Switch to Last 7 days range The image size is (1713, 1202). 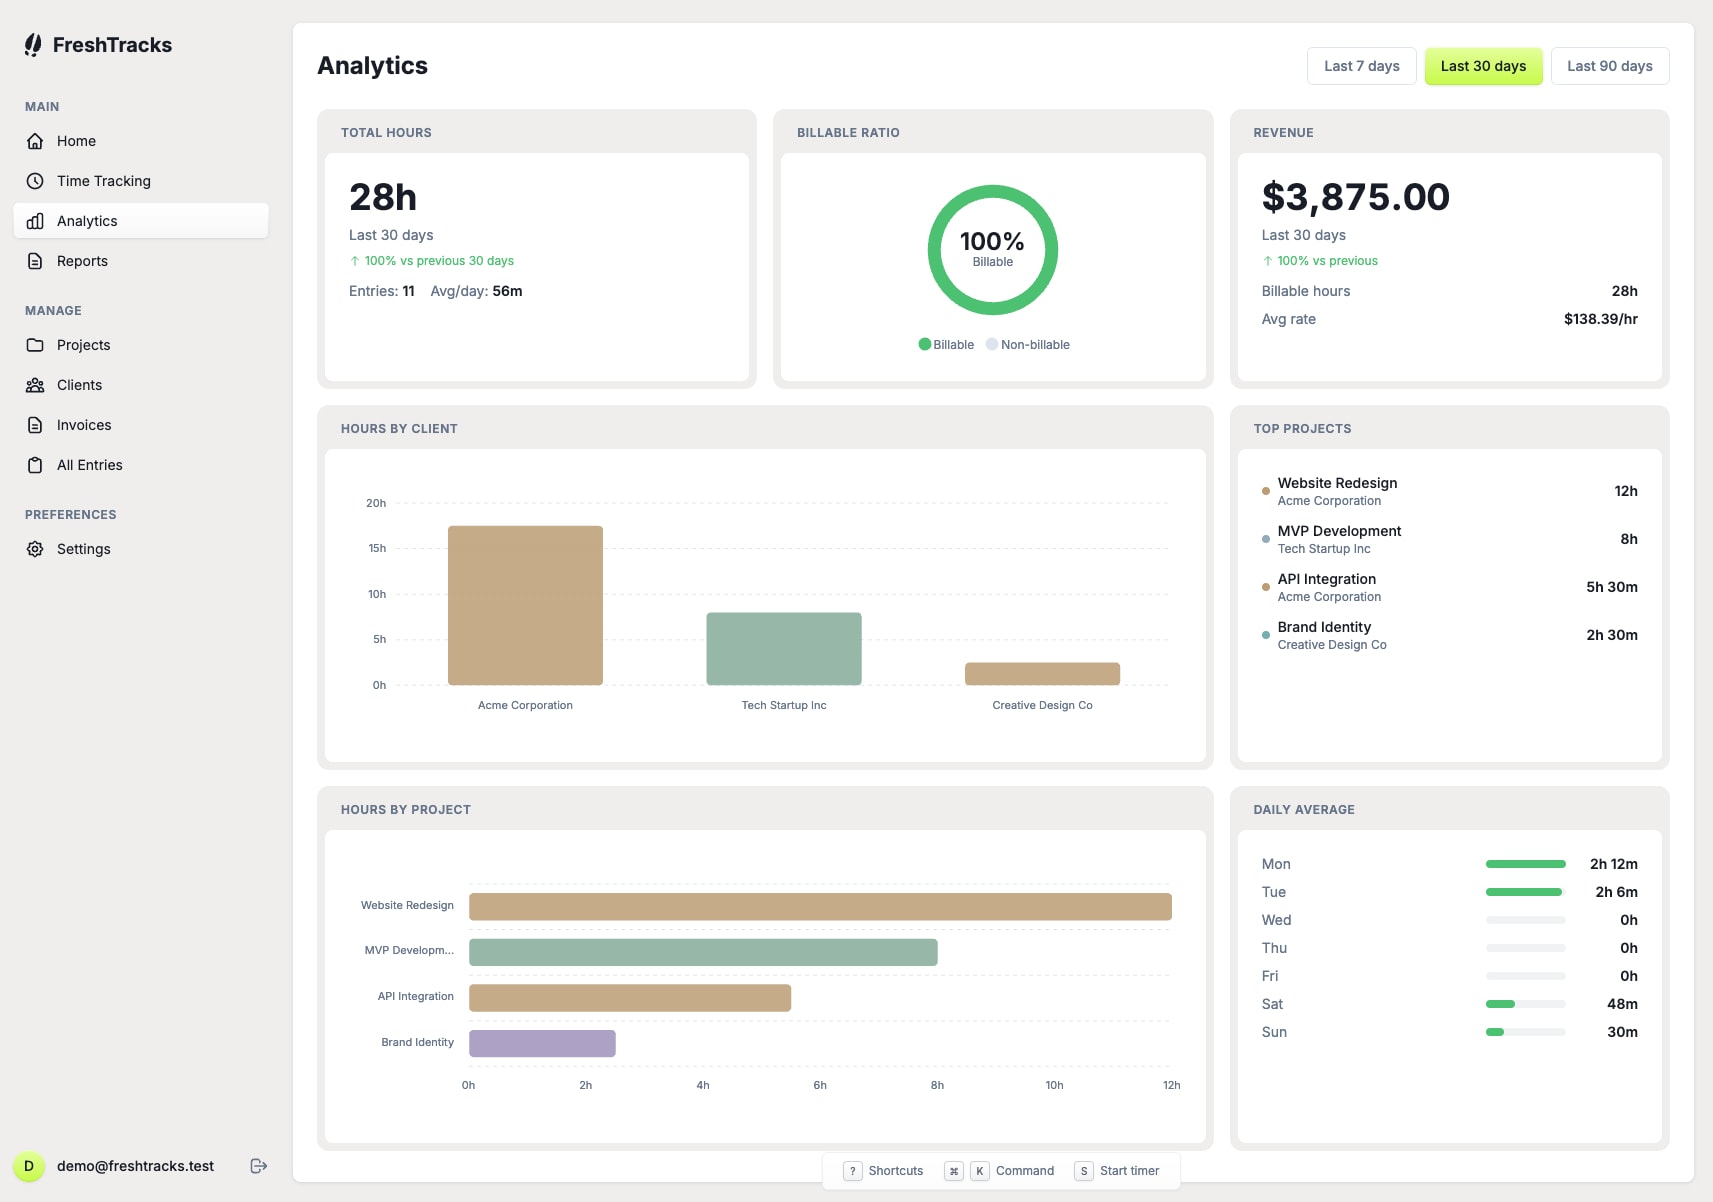point(1361,65)
